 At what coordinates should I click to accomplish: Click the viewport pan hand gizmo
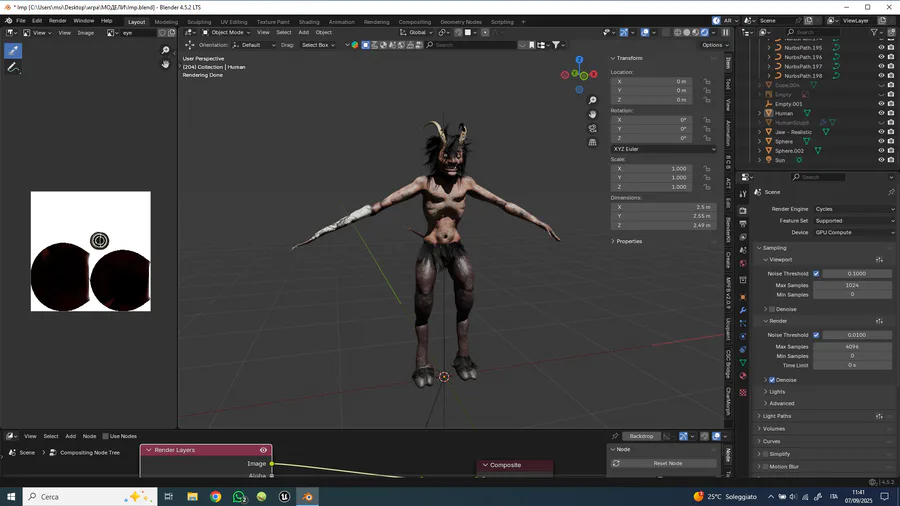pyautogui.click(x=592, y=114)
